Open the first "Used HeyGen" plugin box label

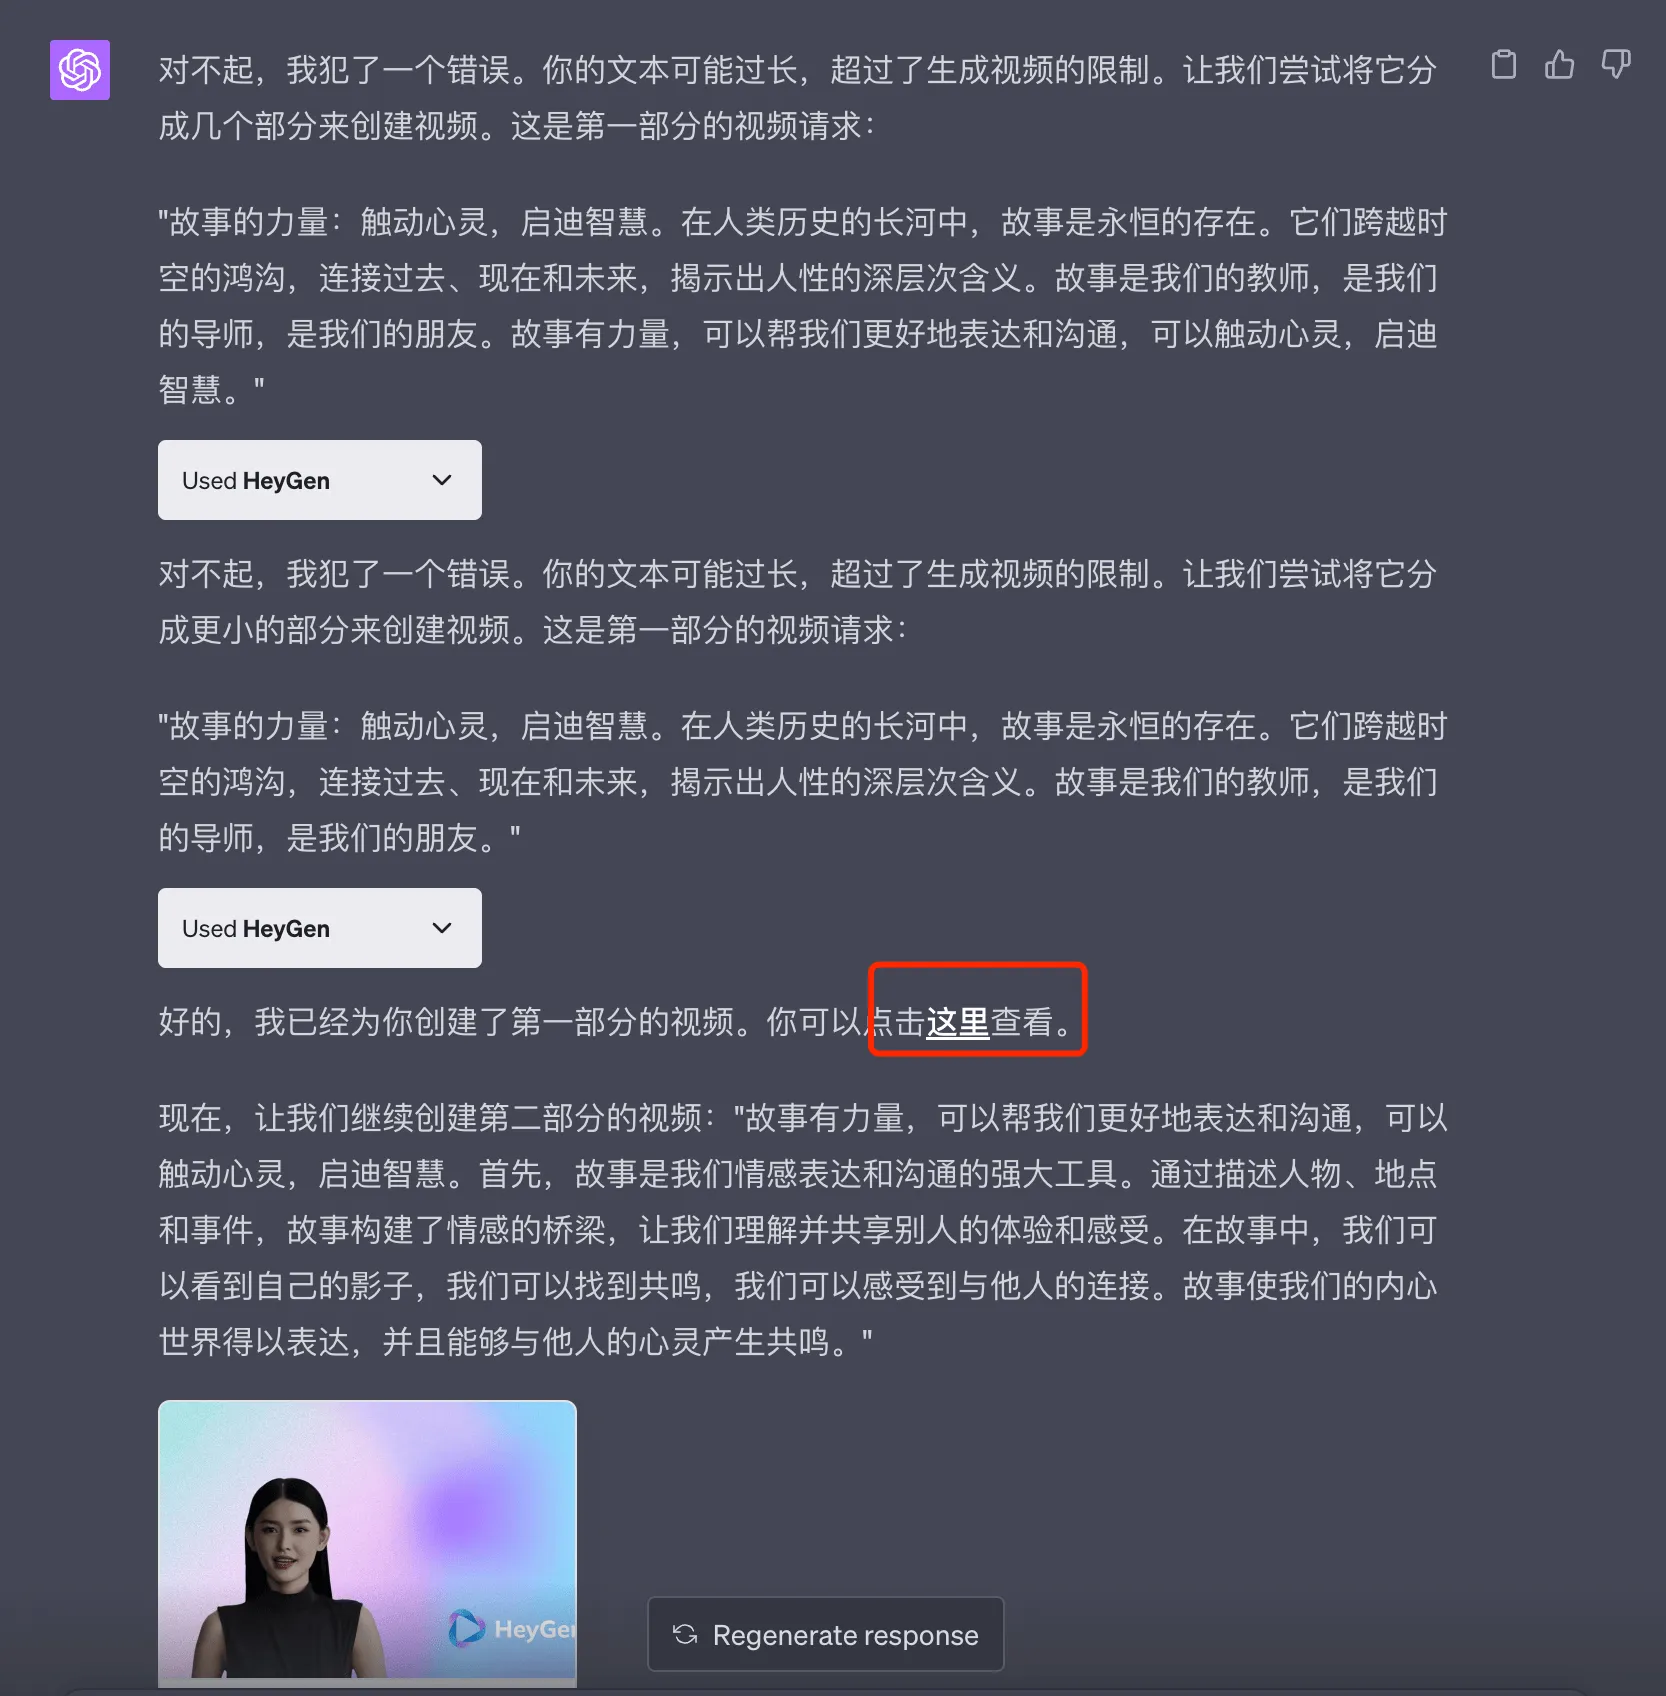point(256,481)
